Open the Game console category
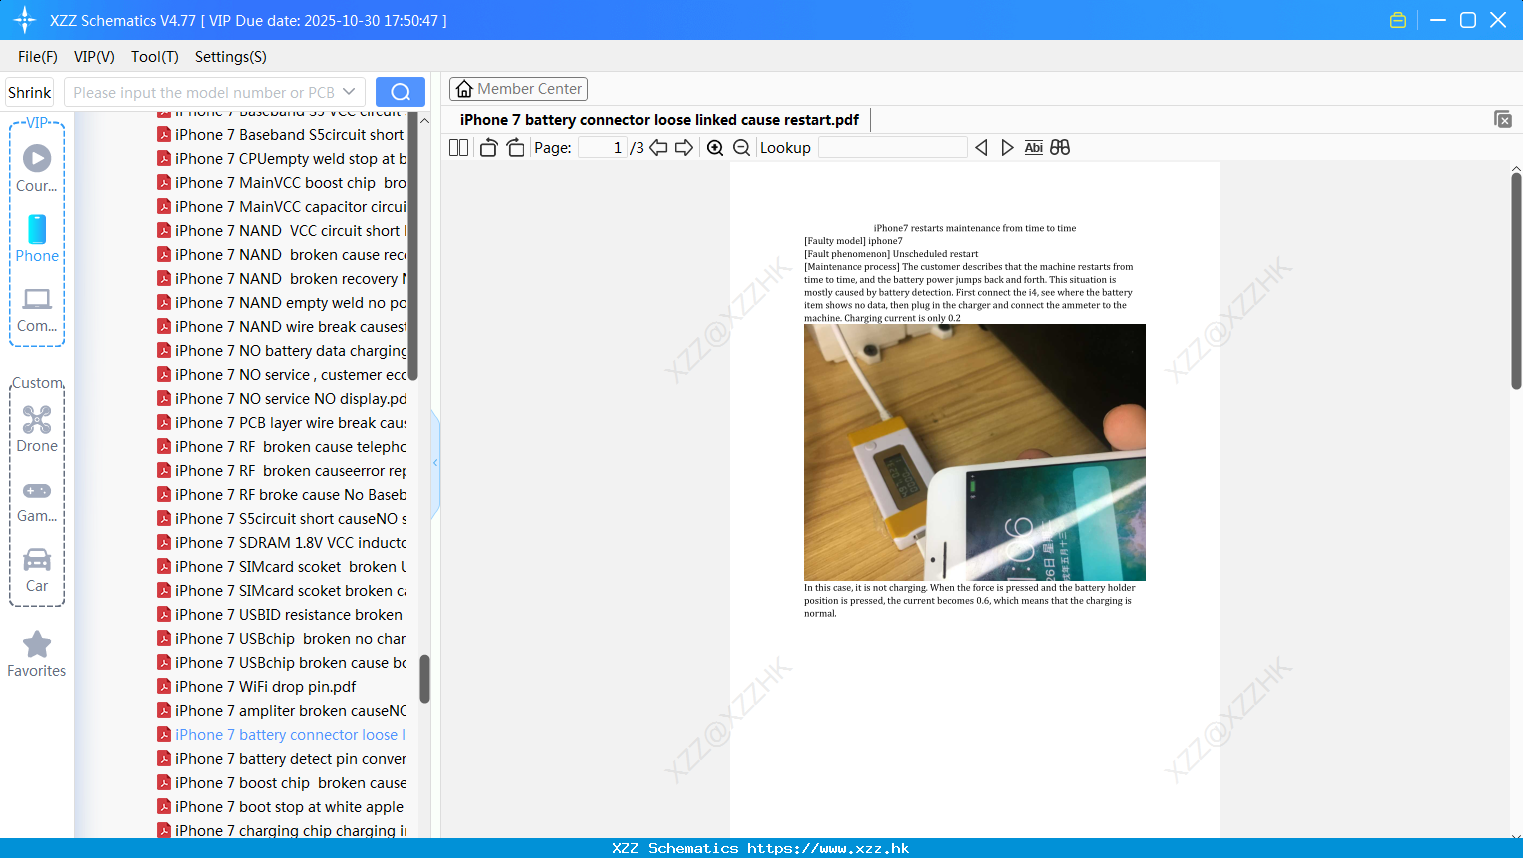 coord(37,500)
